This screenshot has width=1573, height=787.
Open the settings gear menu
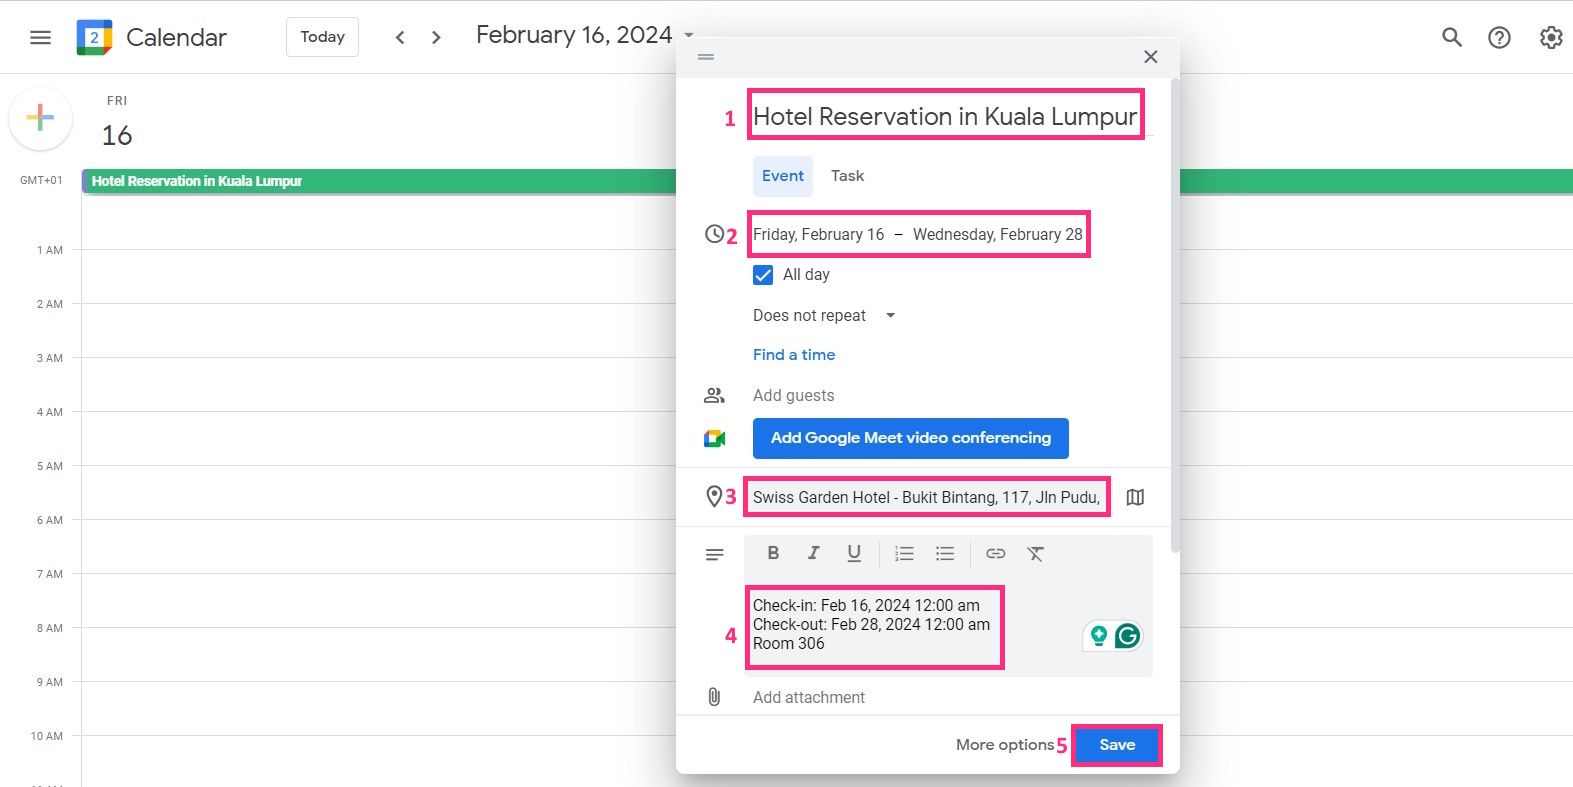pos(1551,37)
